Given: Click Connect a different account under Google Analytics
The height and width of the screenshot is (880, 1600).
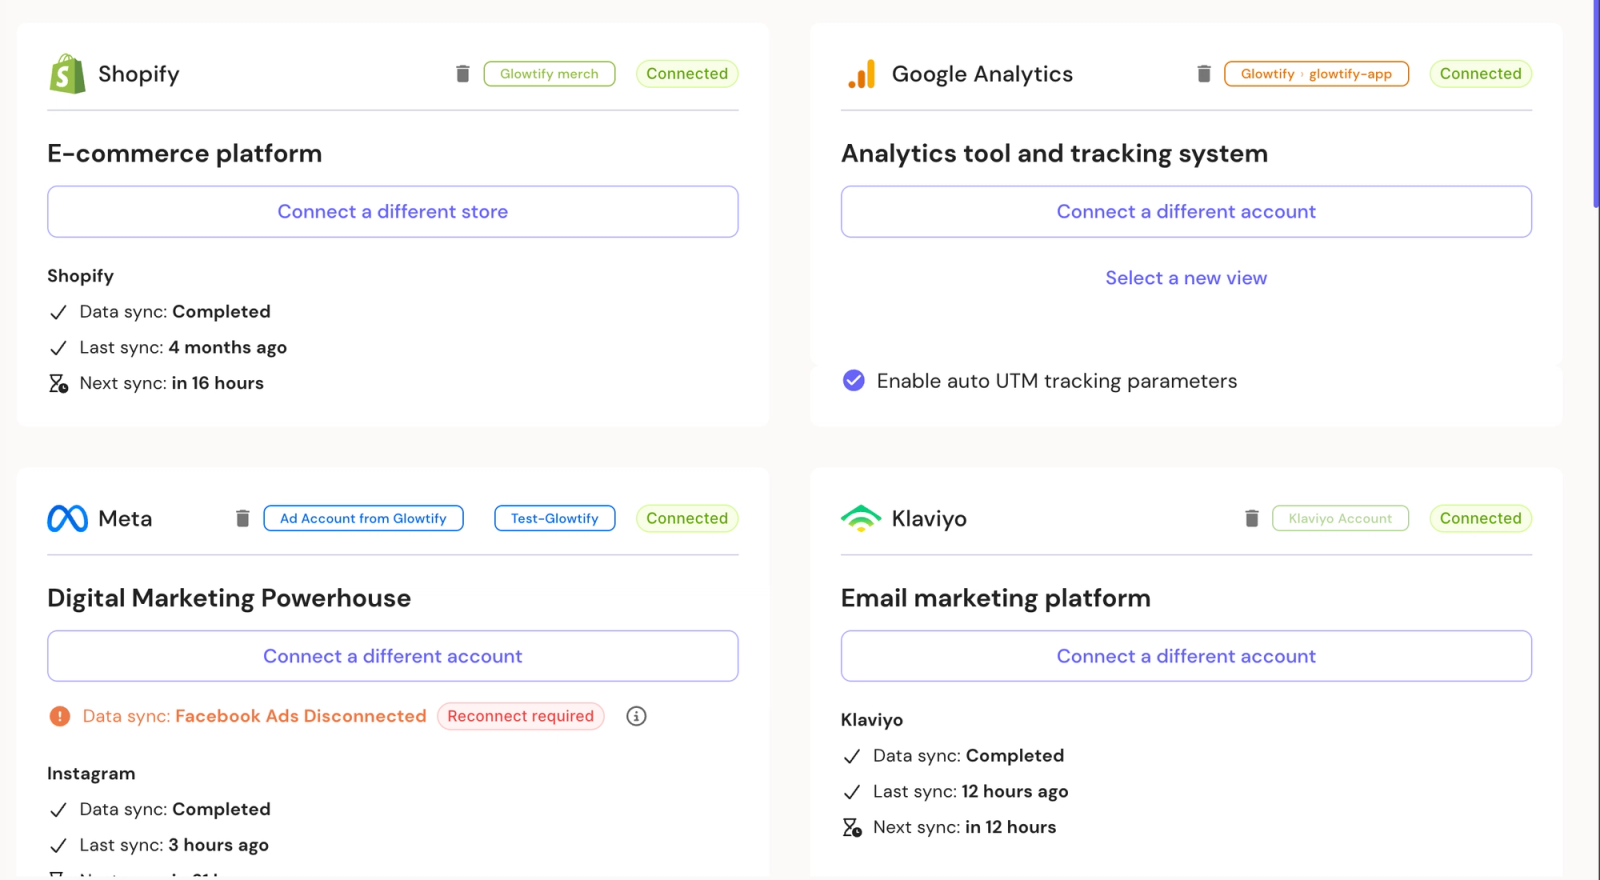Looking at the screenshot, I should tap(1186, 212).
